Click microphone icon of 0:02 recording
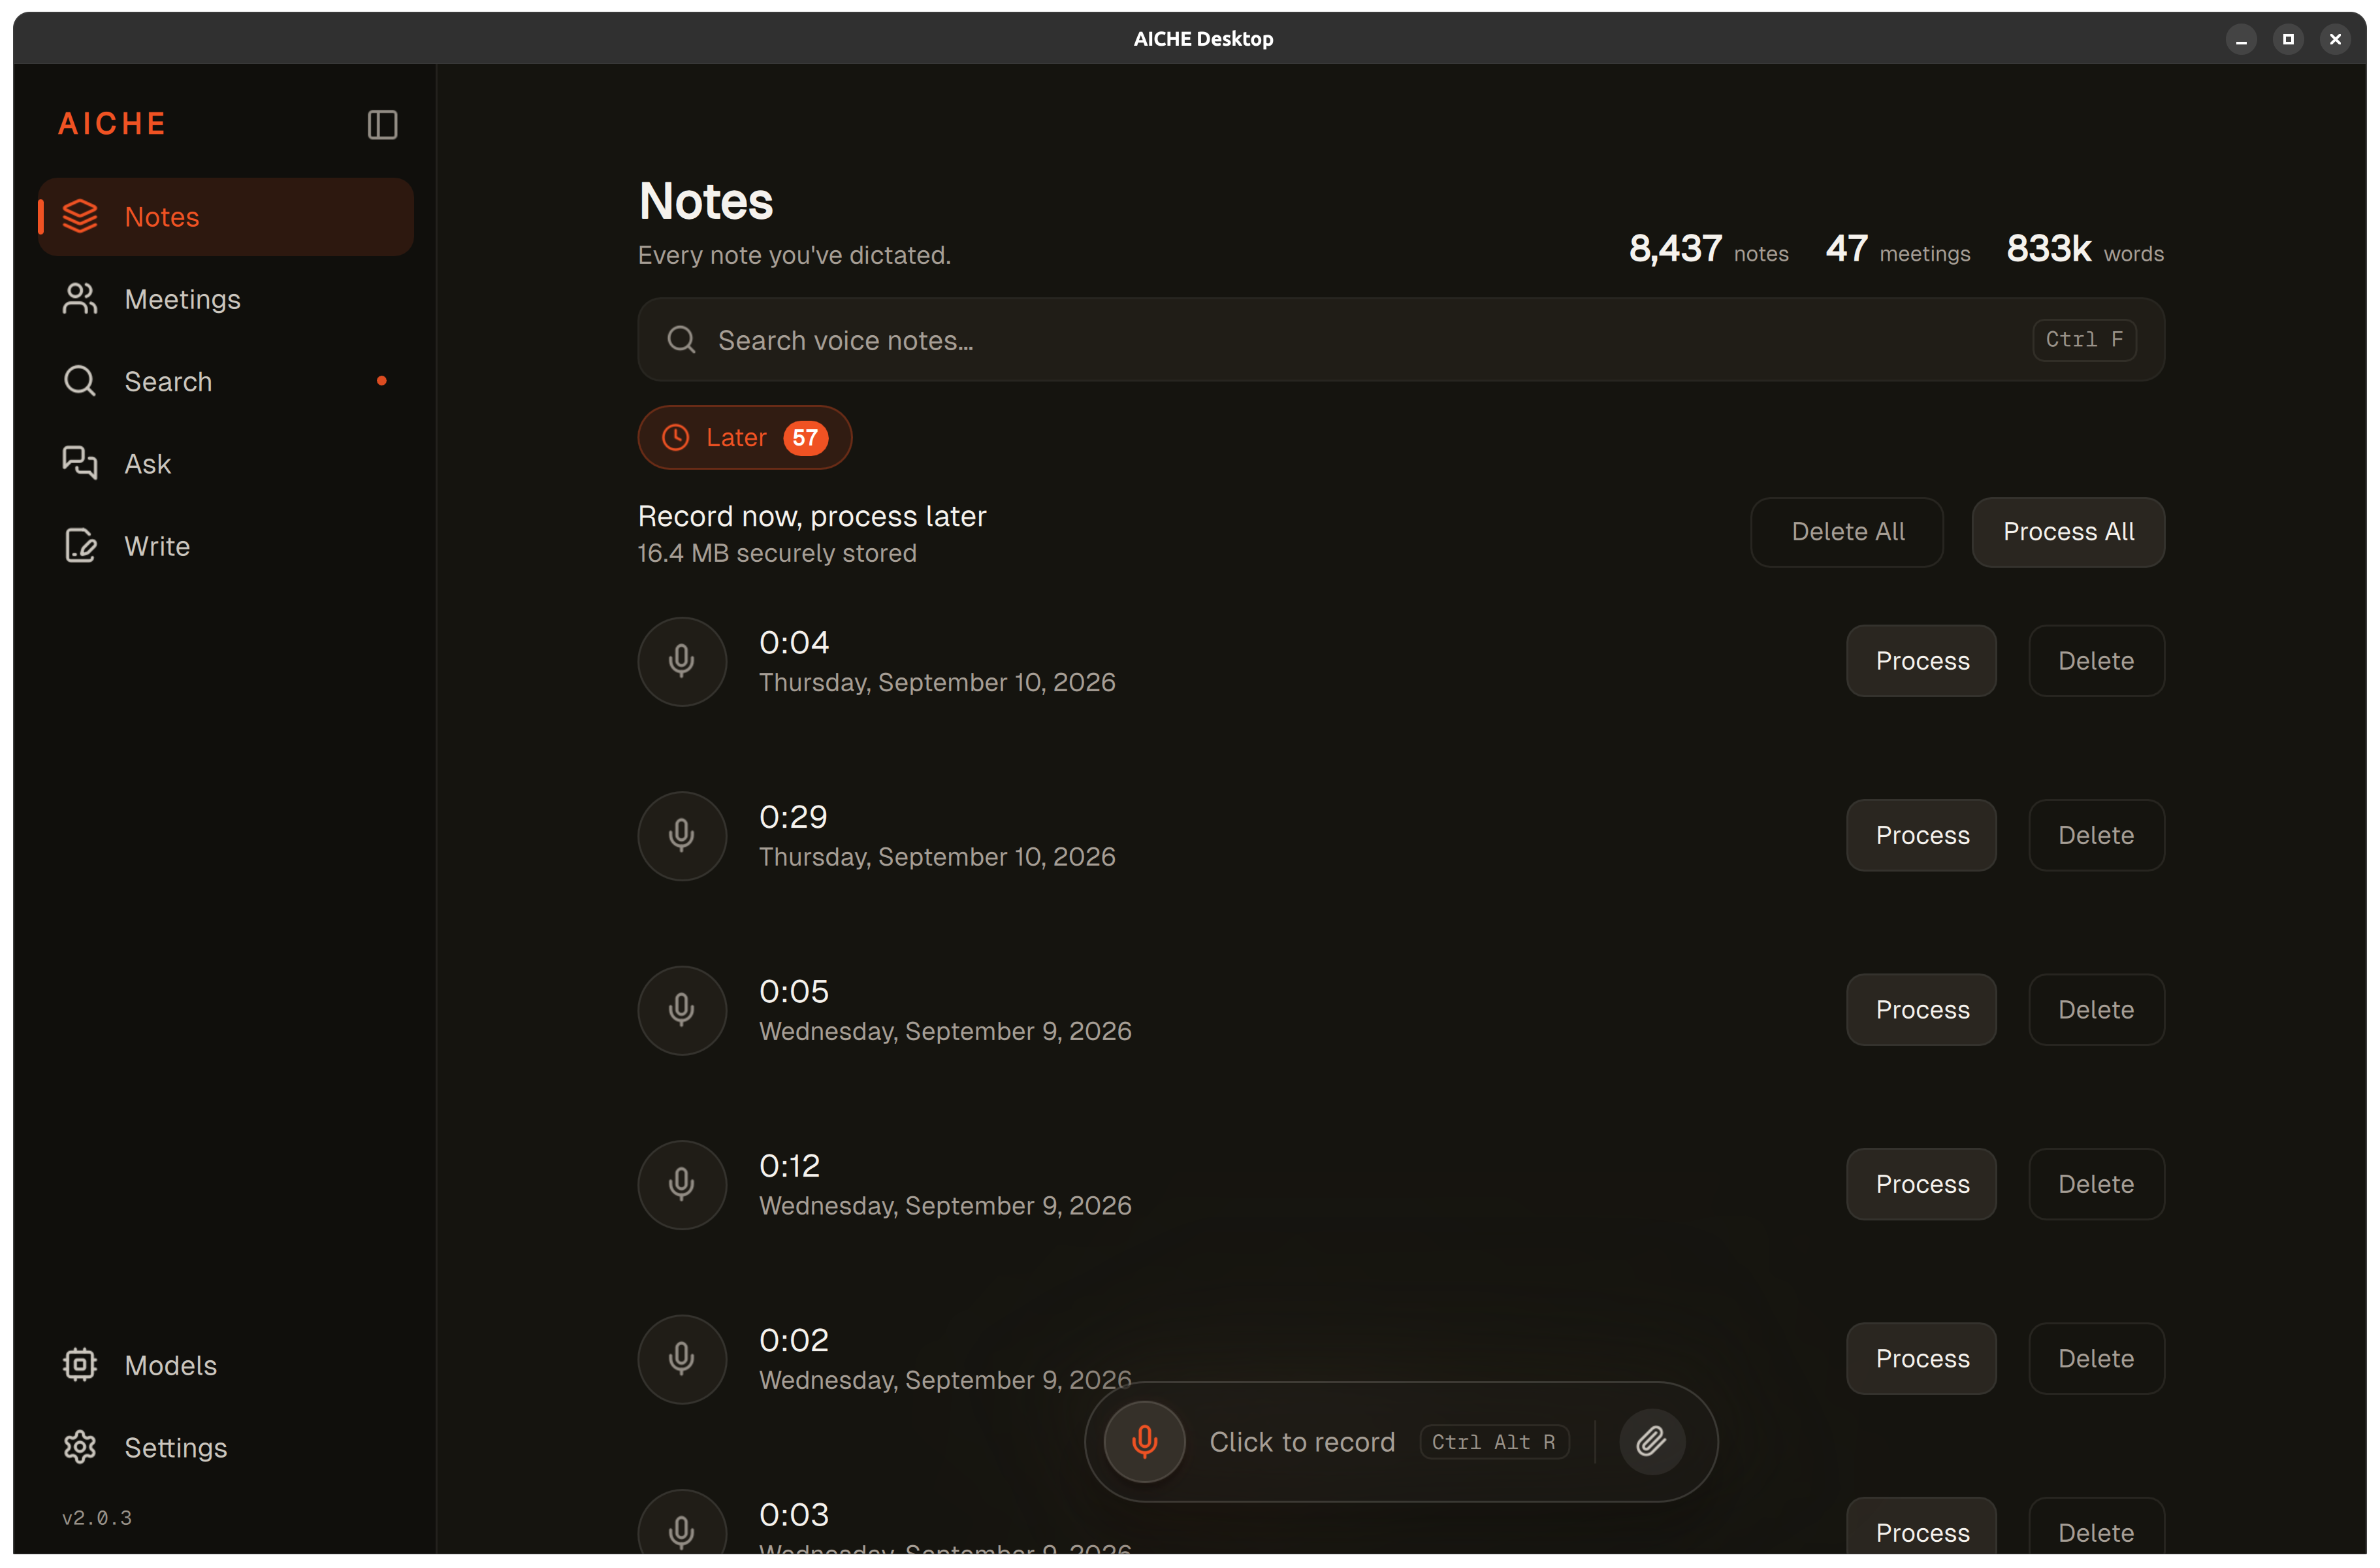Image resolution: width=2380 pixels, height=1568 pixels. (x=682, y=1359)
